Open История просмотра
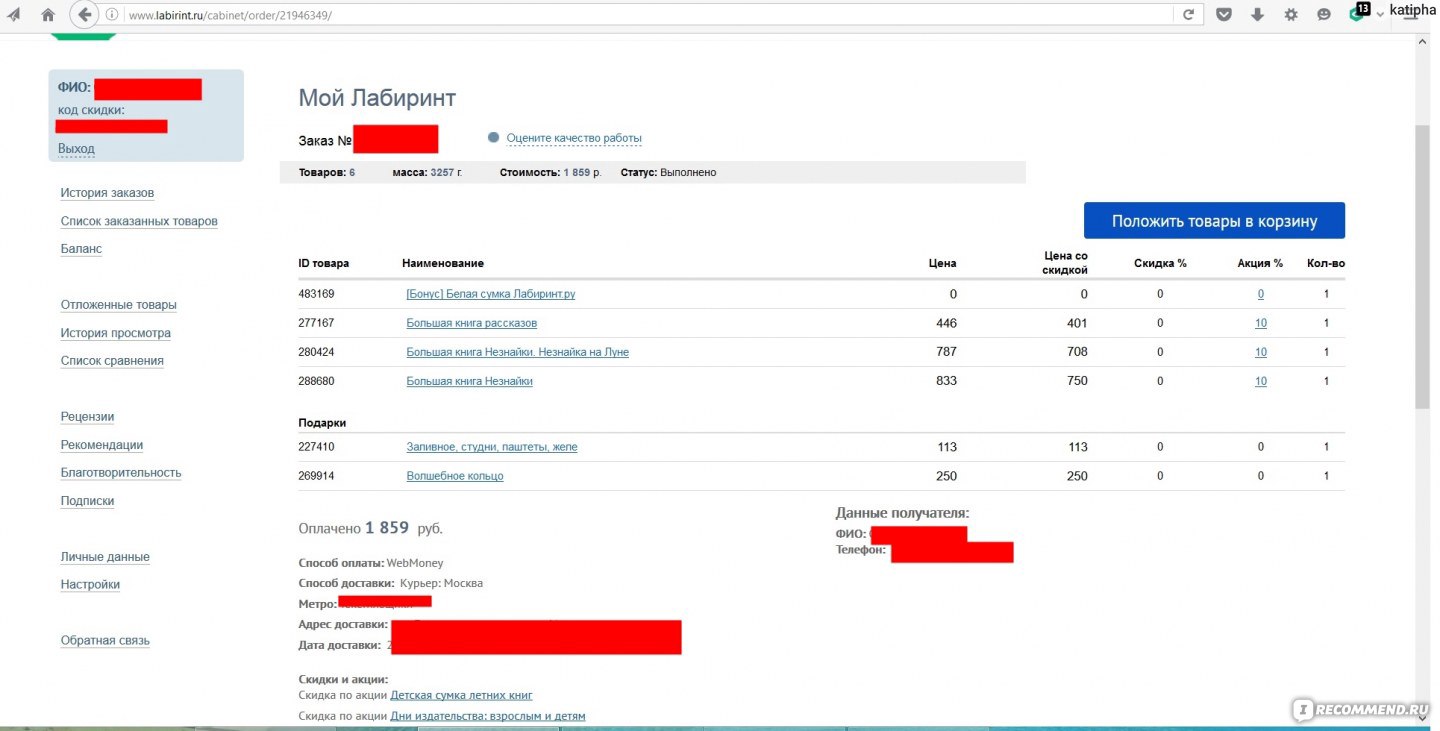Screen dimensions: 1440x731 (115, 333)
